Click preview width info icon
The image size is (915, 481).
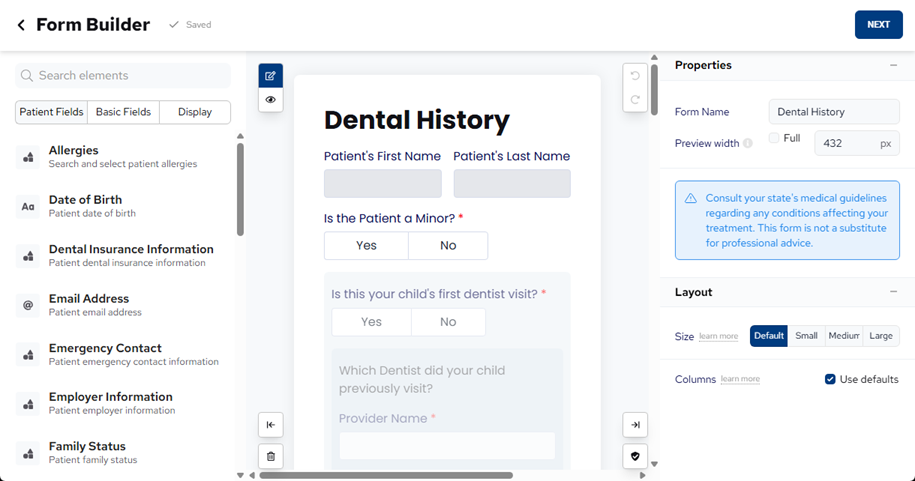[x=748, y=144]
